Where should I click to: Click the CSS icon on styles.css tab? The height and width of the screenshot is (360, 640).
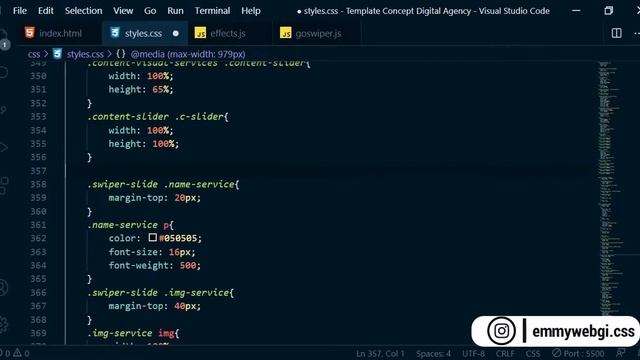(x=115, y=33)
